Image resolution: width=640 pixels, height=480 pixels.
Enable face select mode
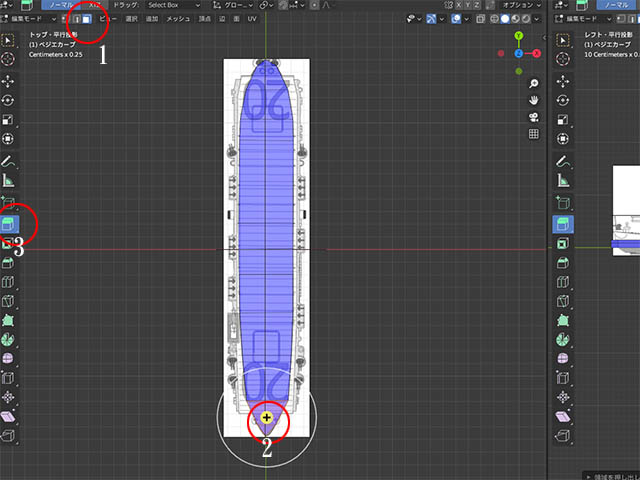(87, 19)
